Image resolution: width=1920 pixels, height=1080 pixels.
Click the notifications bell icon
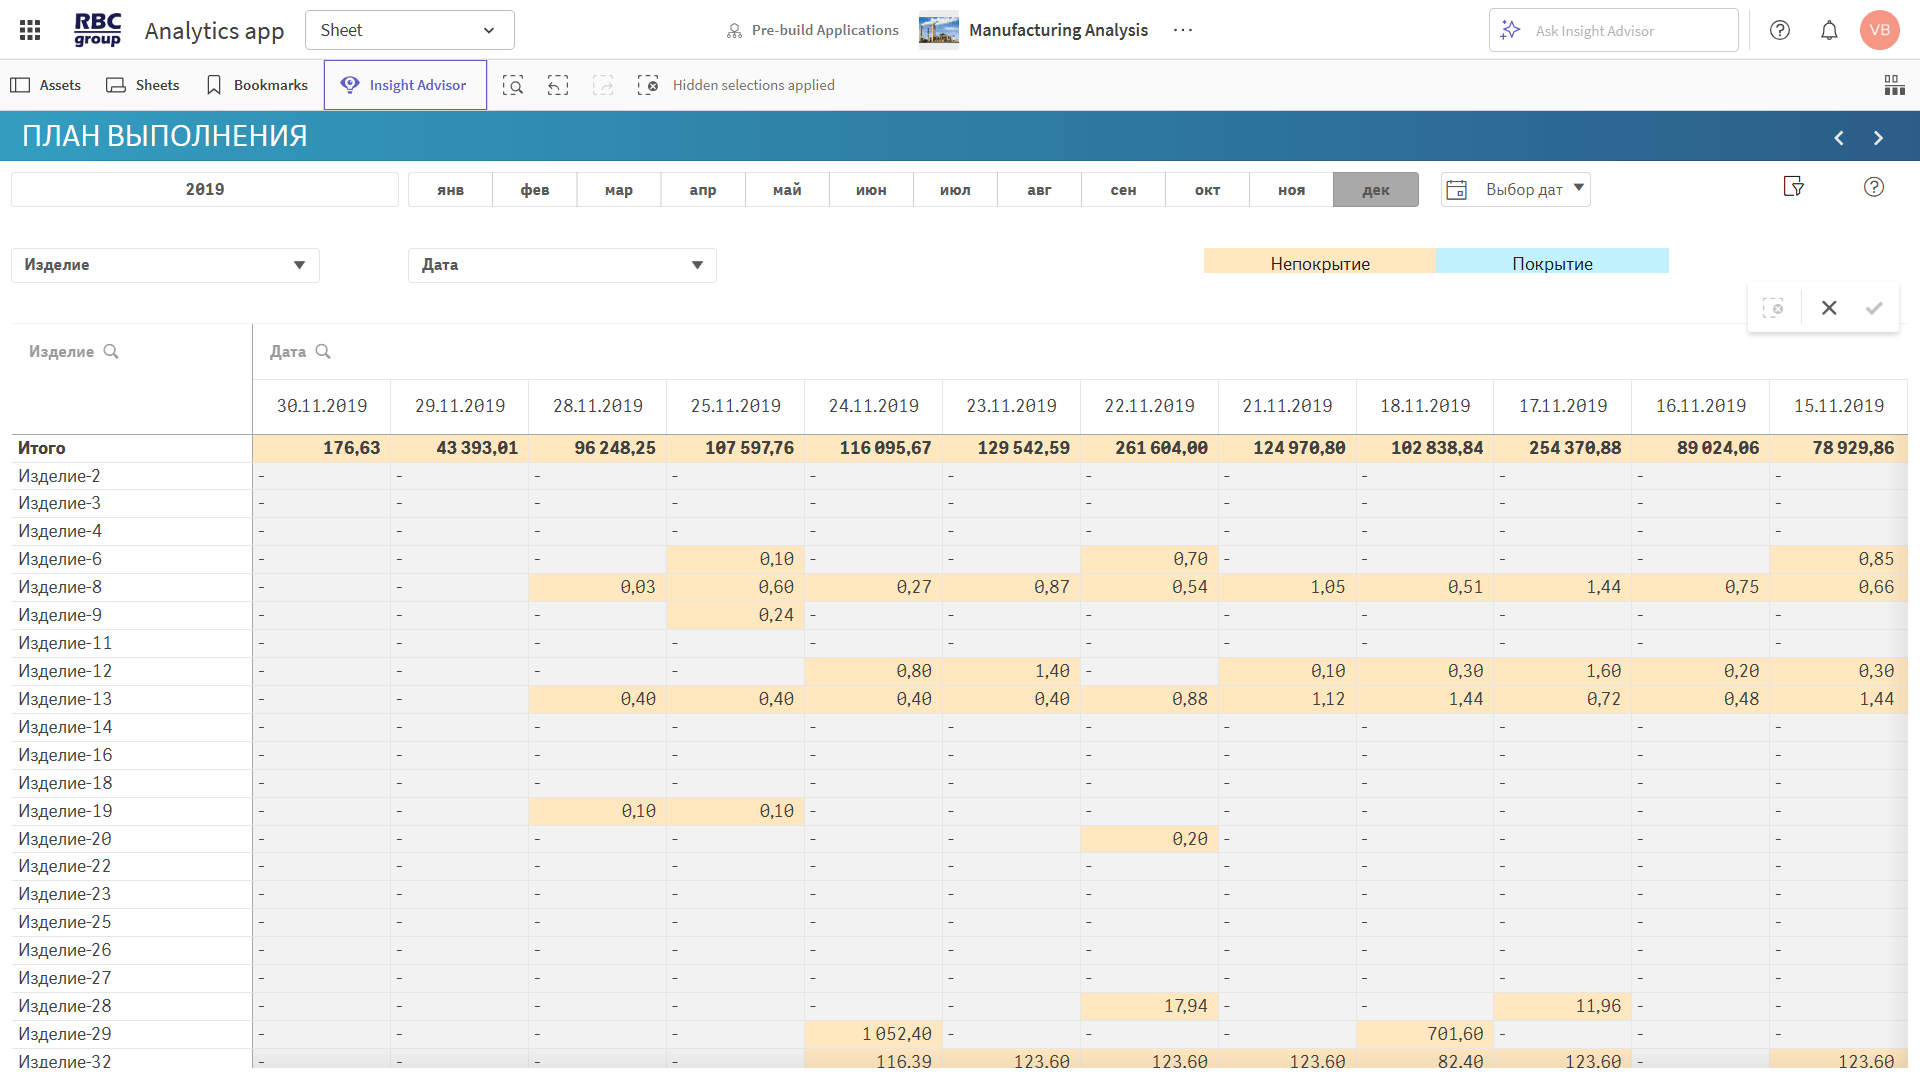1829,30
